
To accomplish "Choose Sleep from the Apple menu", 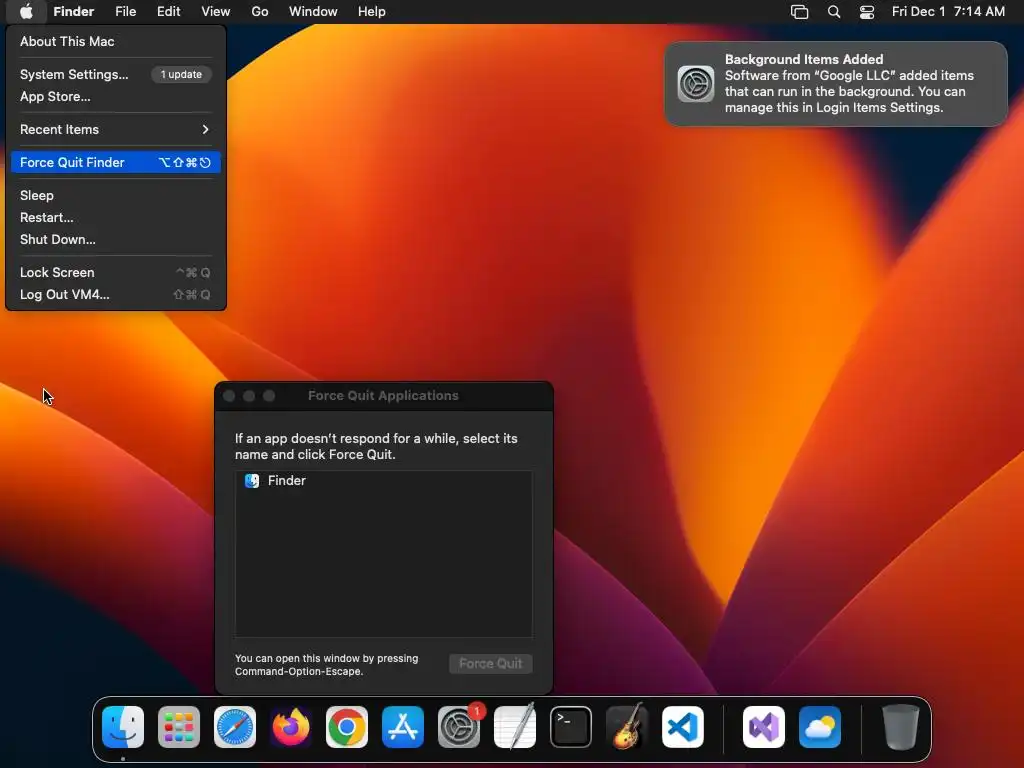I will (116, 195).
